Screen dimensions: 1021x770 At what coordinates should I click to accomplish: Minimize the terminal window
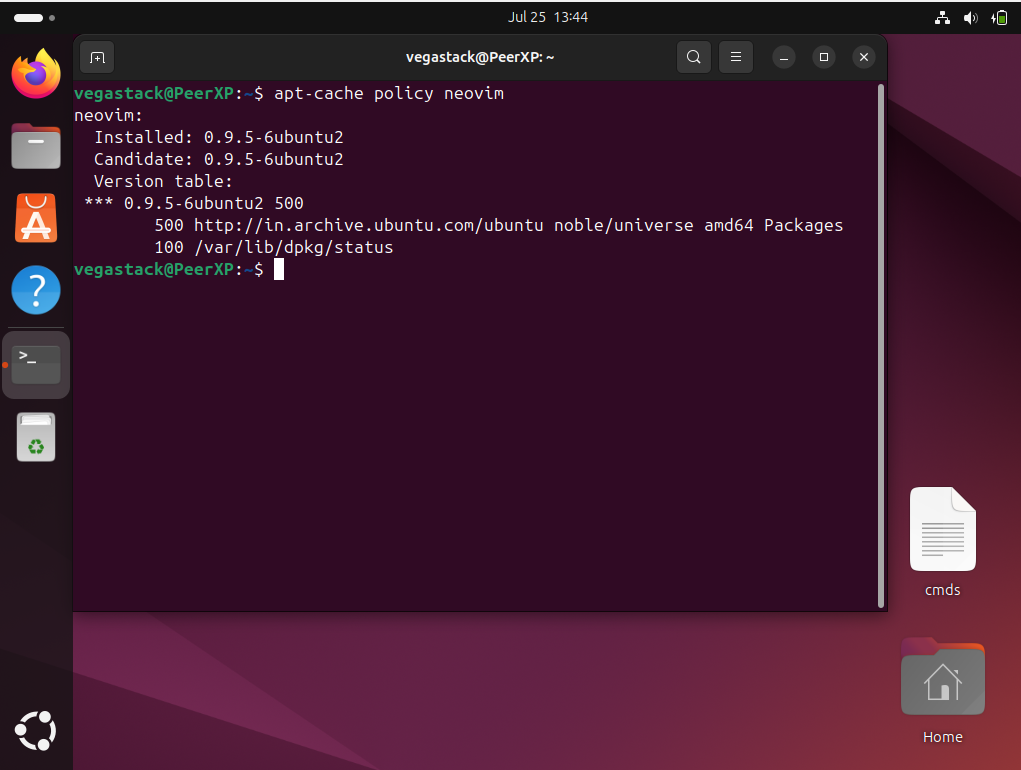pyautogui.click(x=784, y=57)
